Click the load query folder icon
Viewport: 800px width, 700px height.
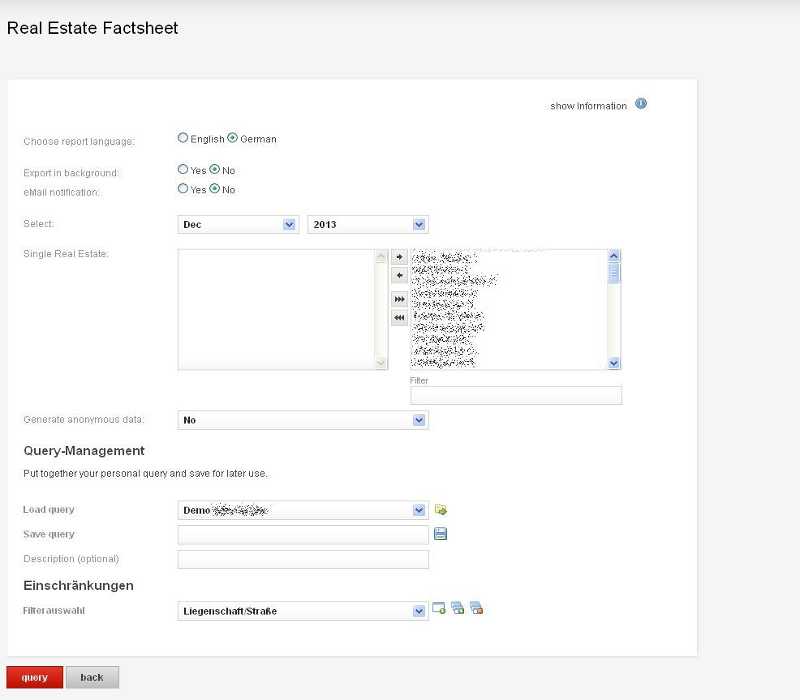pos(441,509)
